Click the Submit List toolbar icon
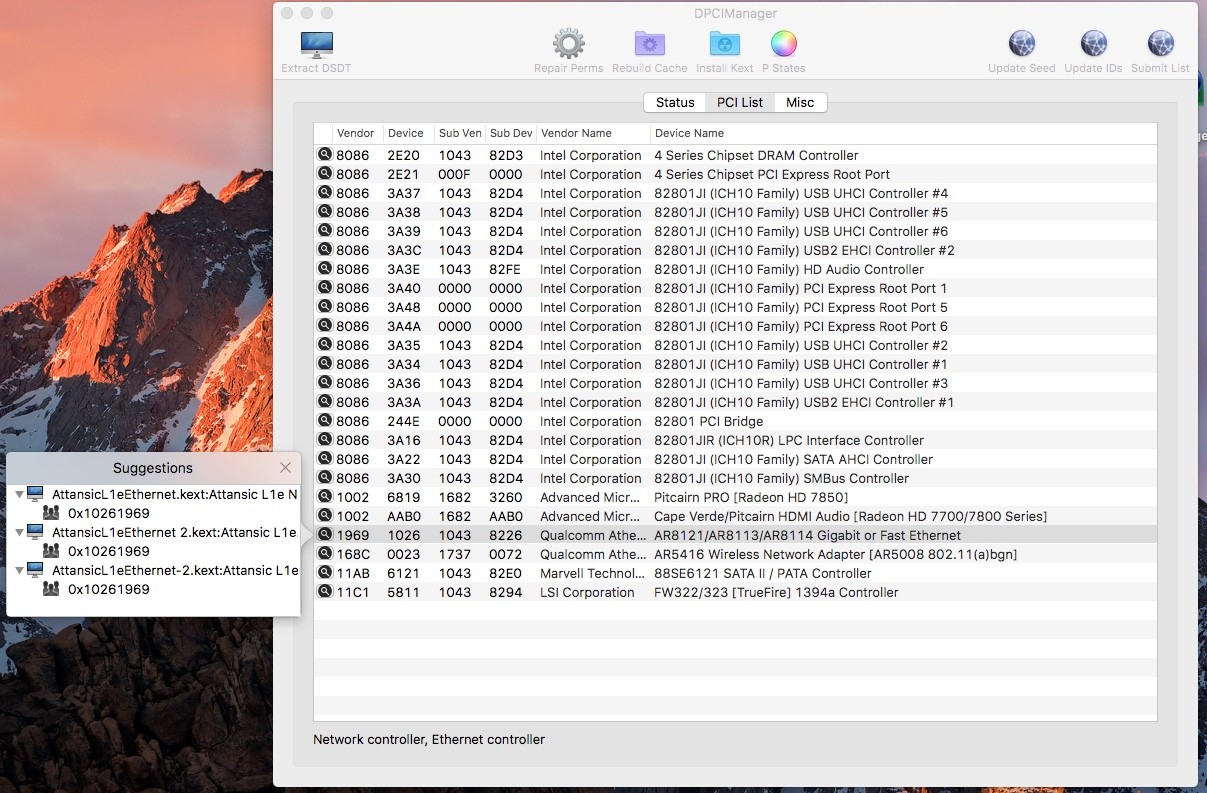1207x793 pixels. click(1160, 45)
